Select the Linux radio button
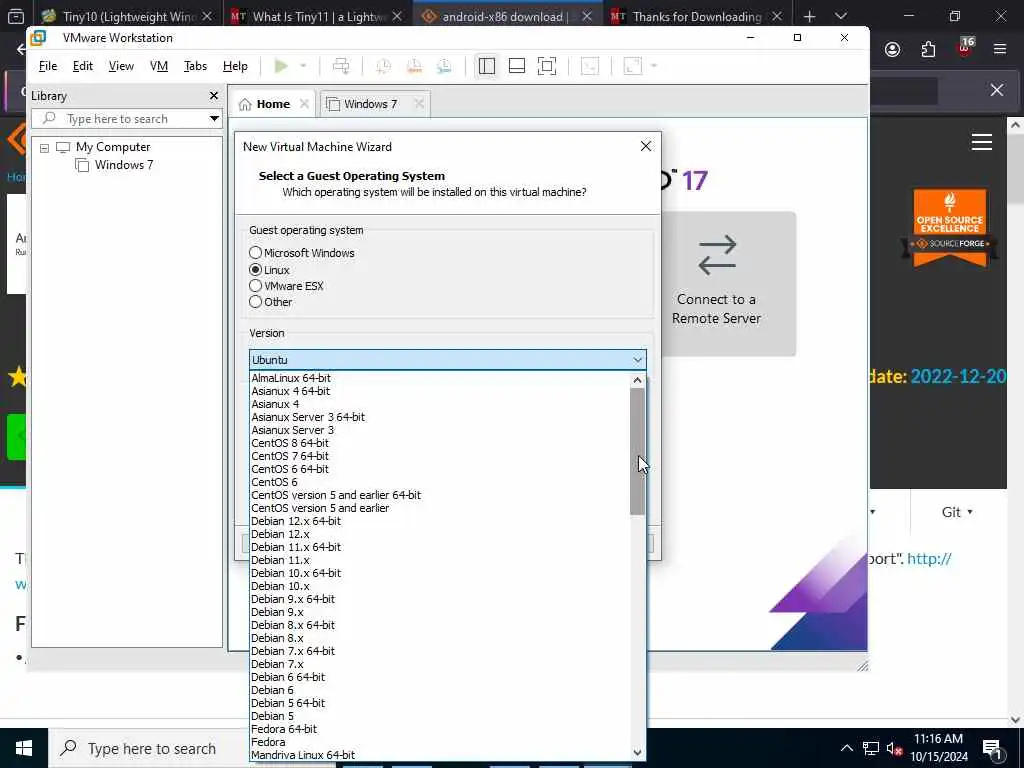Viewport: 1024px width, 768px height. click(255, 269)
